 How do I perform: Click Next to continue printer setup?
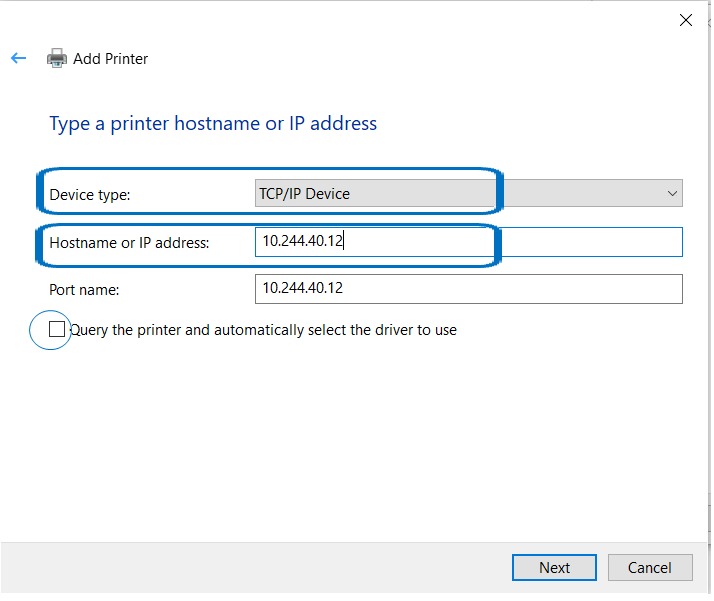coord(554,567)
